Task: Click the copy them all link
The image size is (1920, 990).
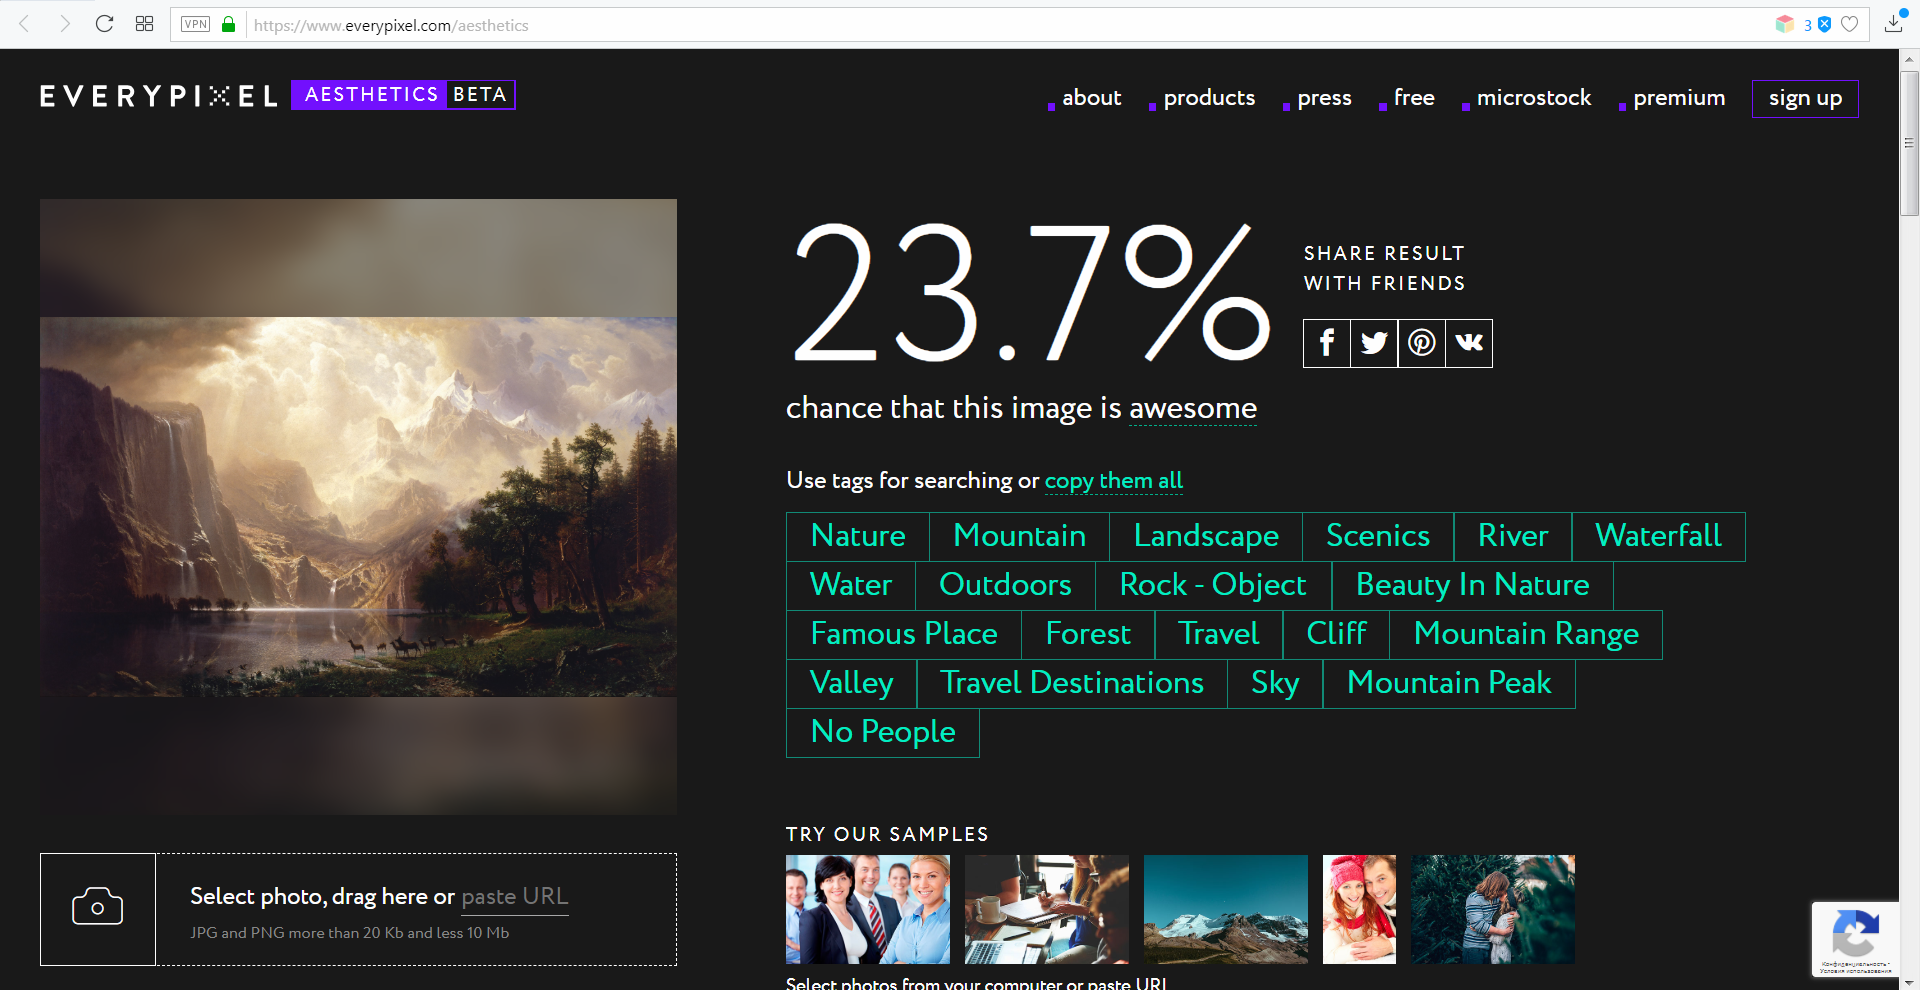Action: (x=1114, y=481)
